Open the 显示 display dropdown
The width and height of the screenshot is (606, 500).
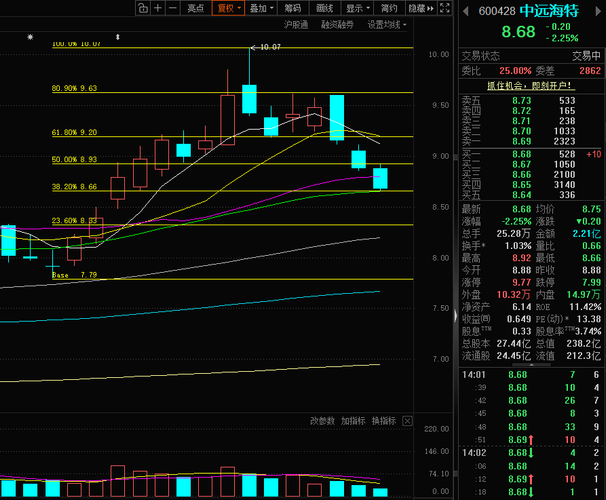click(357, 8)
